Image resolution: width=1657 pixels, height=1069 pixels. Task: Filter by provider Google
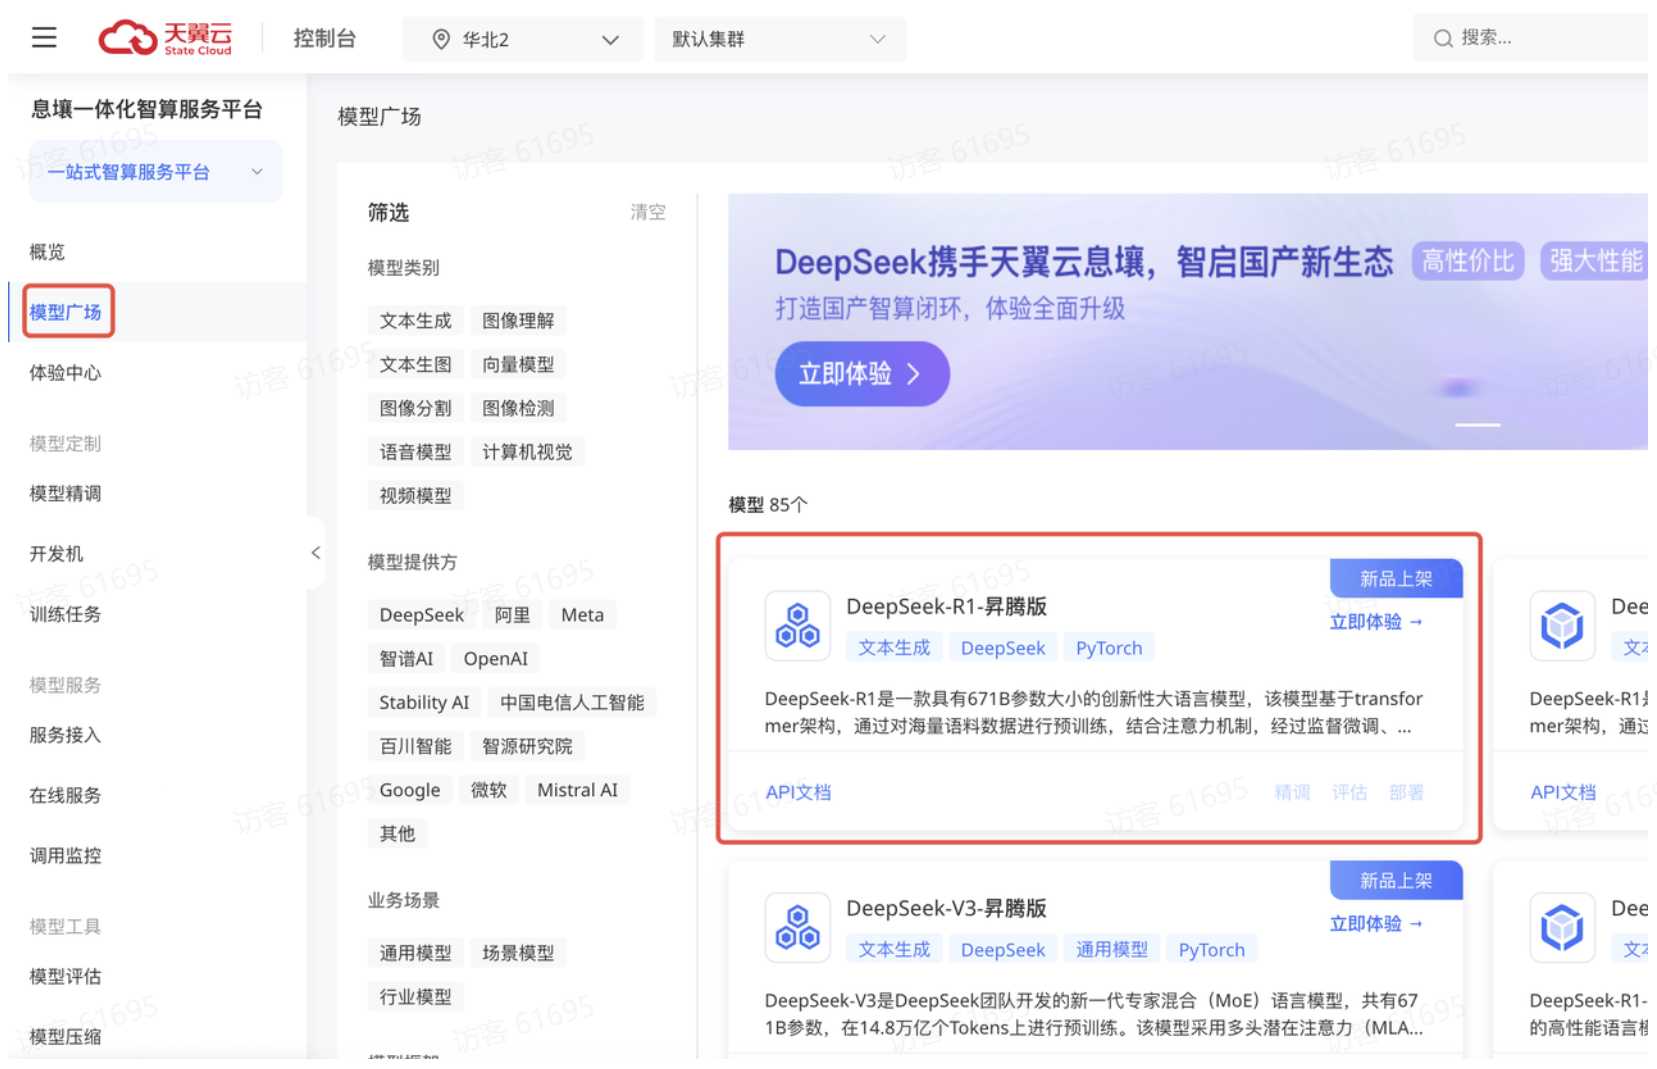409,789
